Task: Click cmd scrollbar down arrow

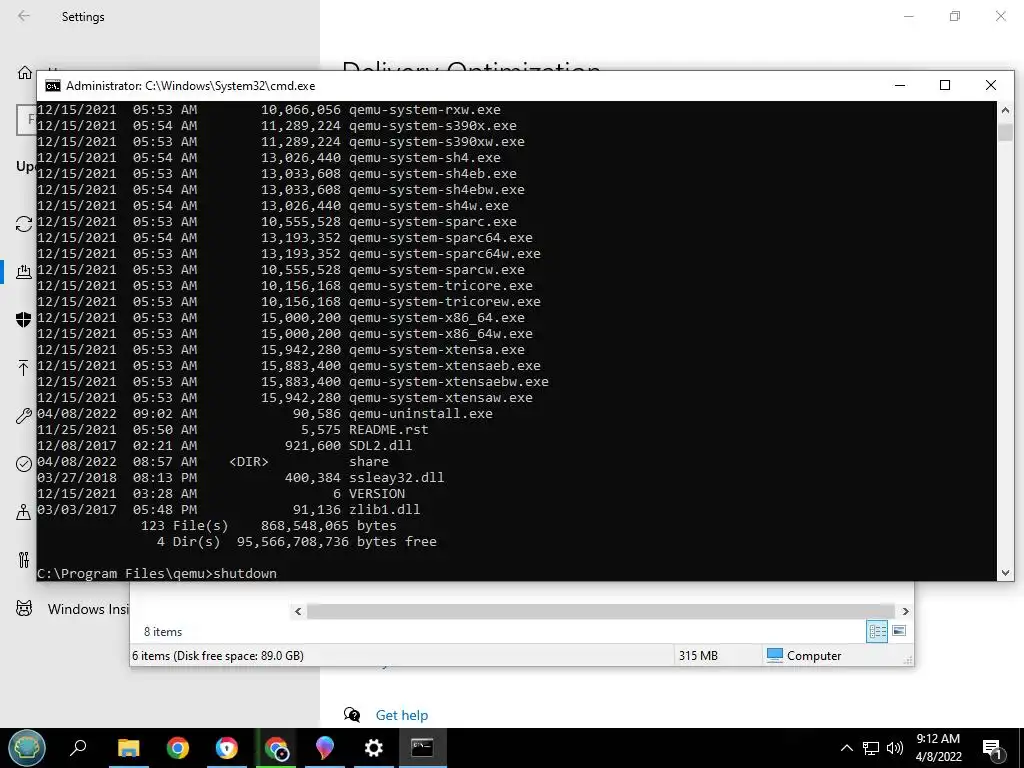Action: coord(1005,573)
